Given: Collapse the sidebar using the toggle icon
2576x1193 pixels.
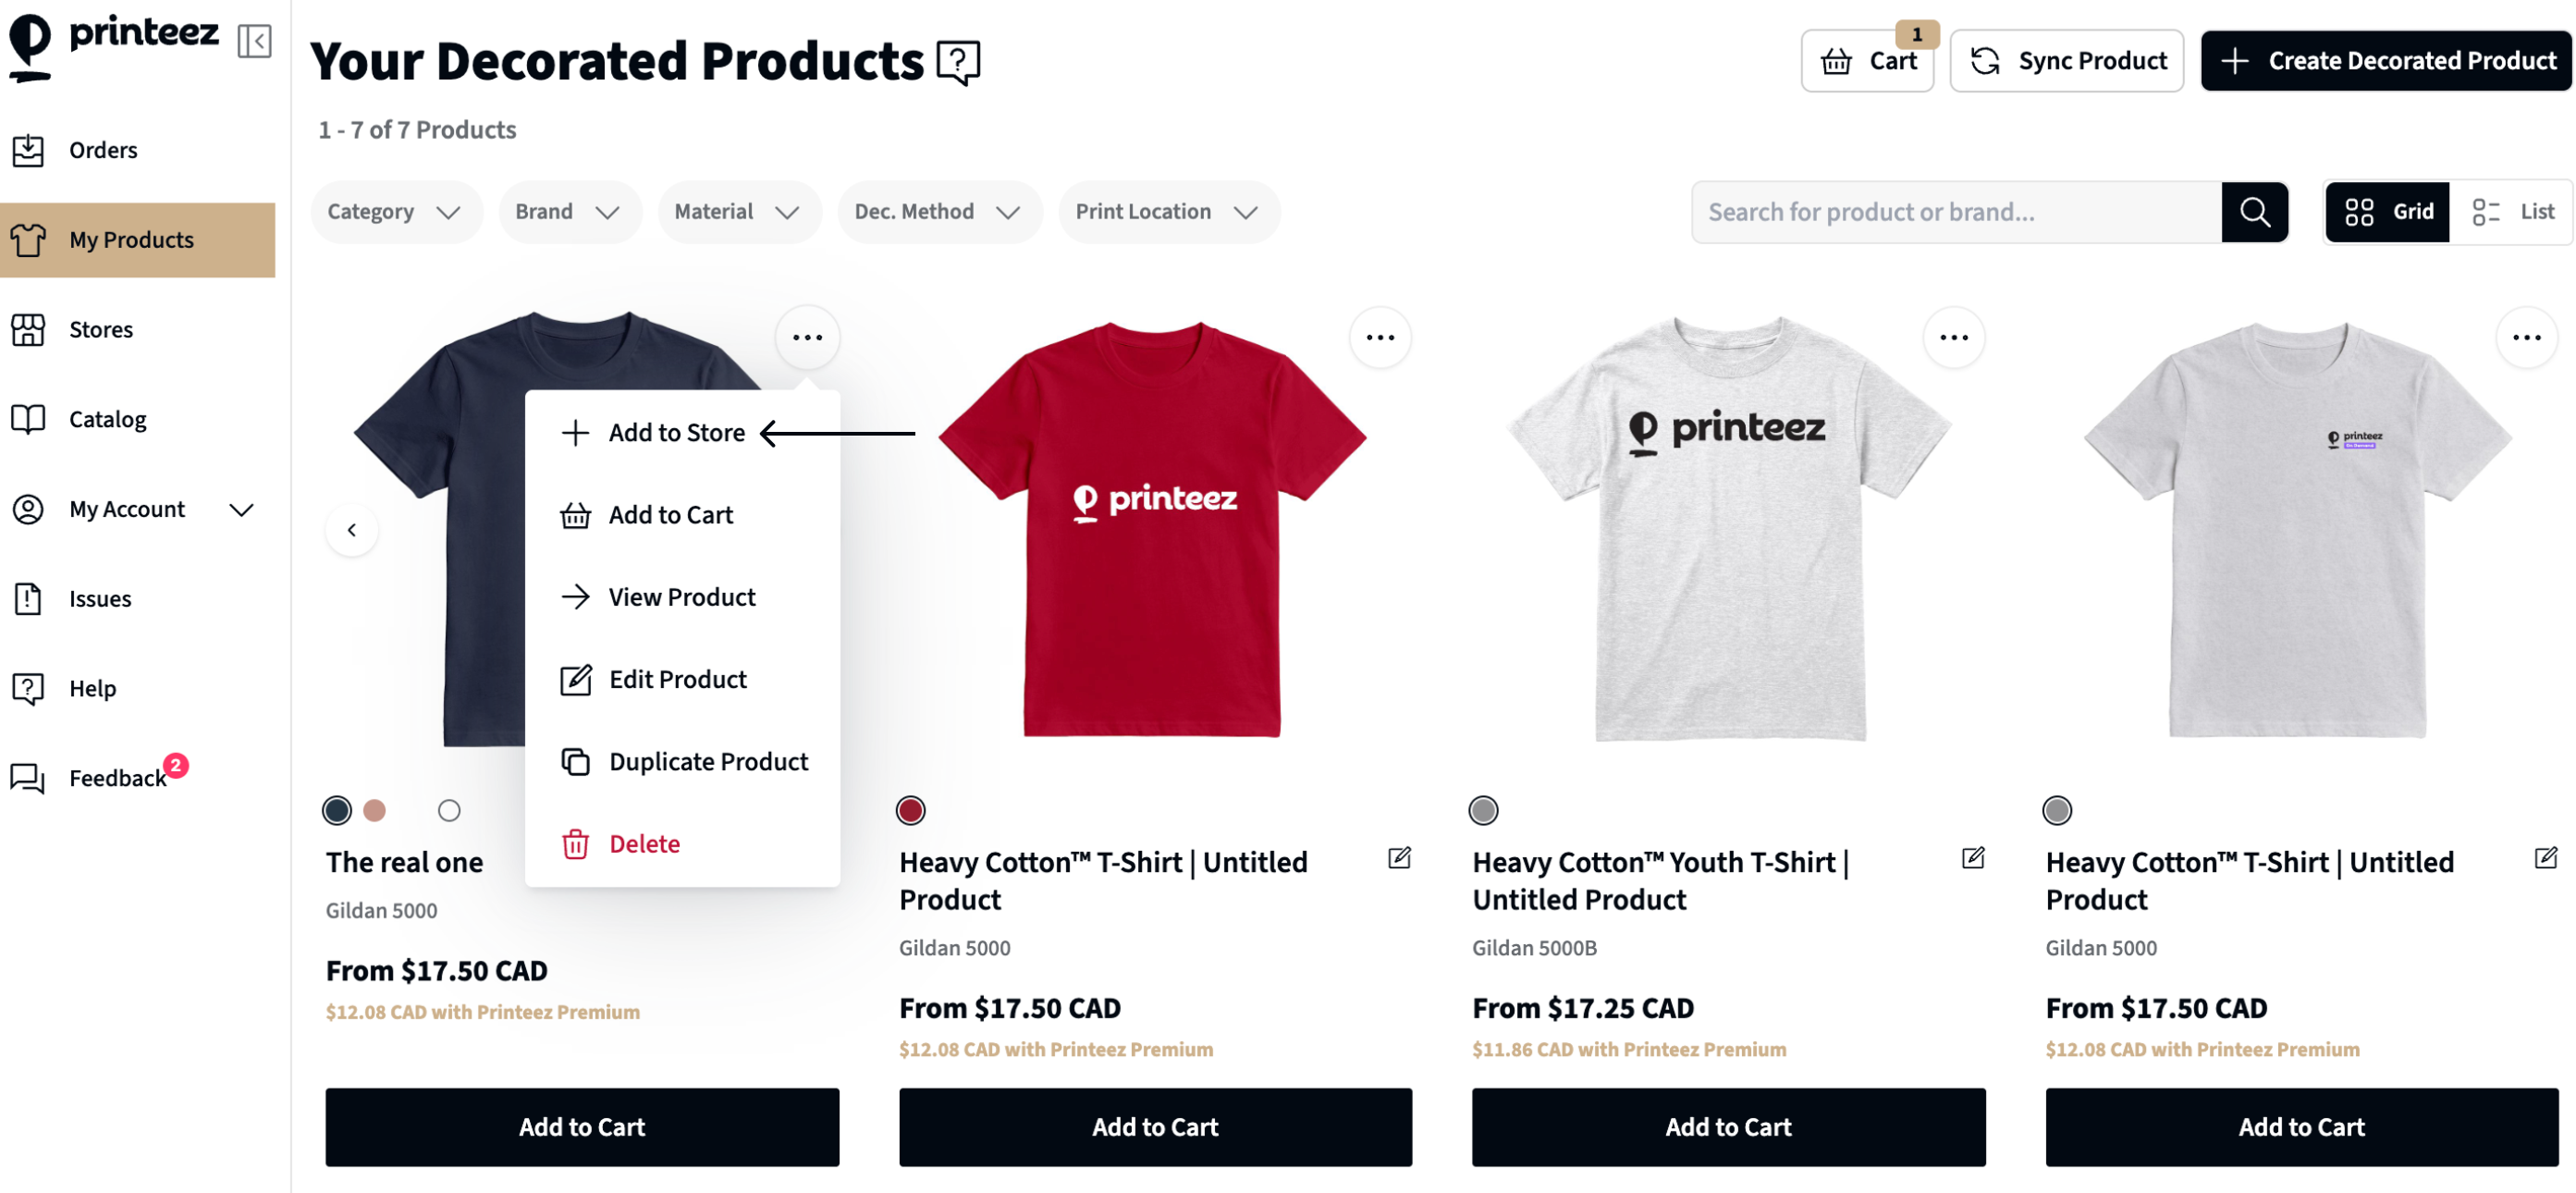Looking at the screenshot, I should tap(255, 41).
